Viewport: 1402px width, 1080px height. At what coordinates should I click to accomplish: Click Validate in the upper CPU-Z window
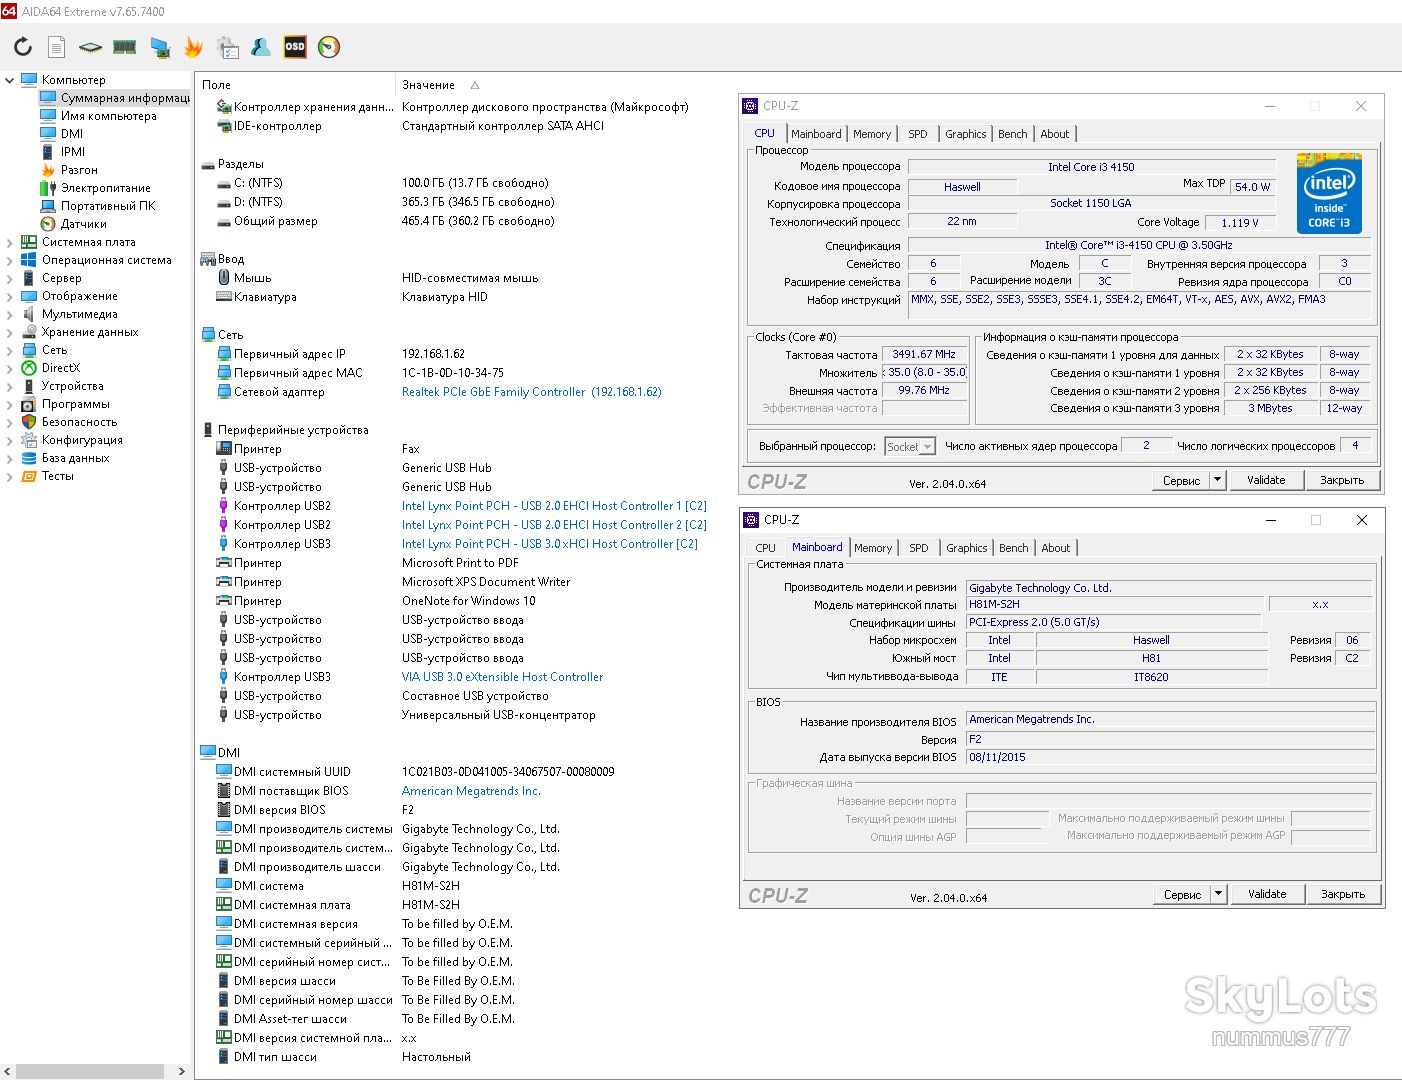coord(1266,480)
